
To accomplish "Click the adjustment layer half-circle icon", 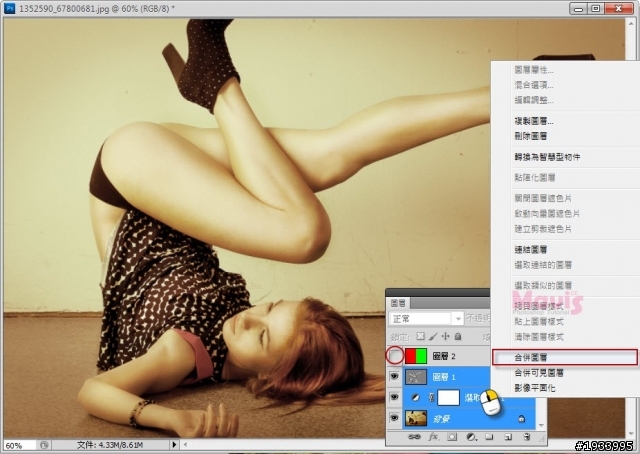I will [415, 397].
